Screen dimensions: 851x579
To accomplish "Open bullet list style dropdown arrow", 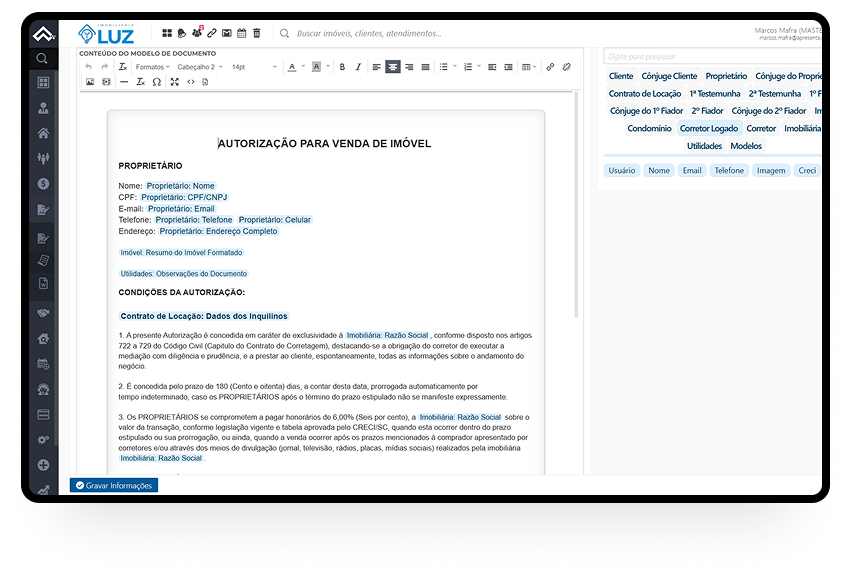I will 455,66.
